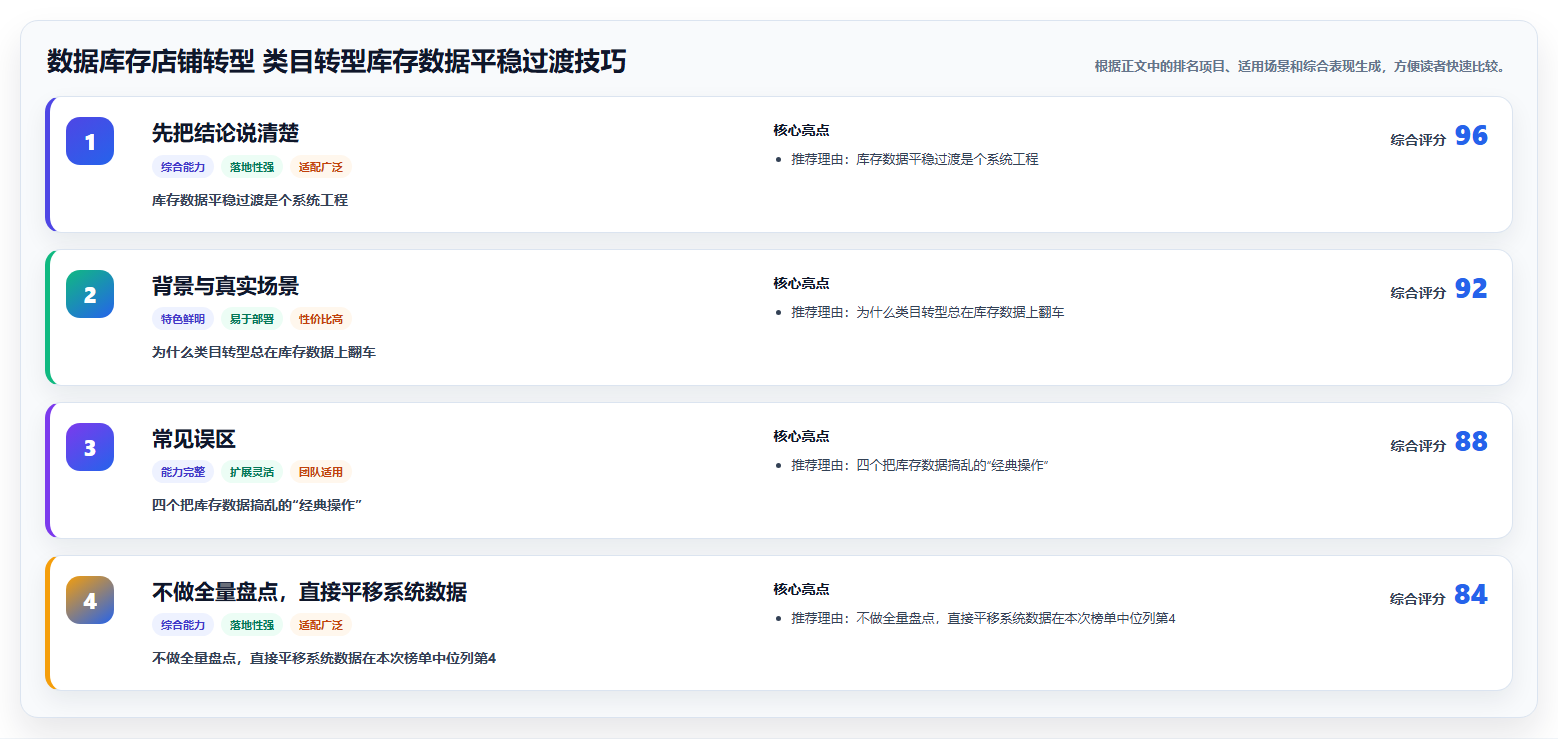Select the 综合能力 tag in card 1
Image resolution: width=1558 pixels, height=739 pixels.
coord(183,167)
